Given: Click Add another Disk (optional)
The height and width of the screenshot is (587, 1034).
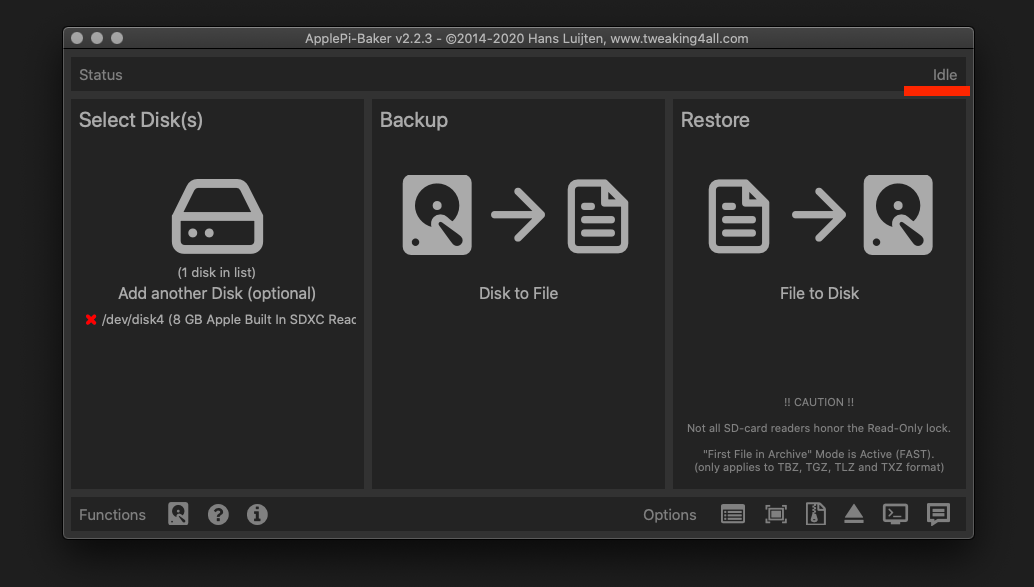Looking at the screenshot, I should (x=217, y=294).
